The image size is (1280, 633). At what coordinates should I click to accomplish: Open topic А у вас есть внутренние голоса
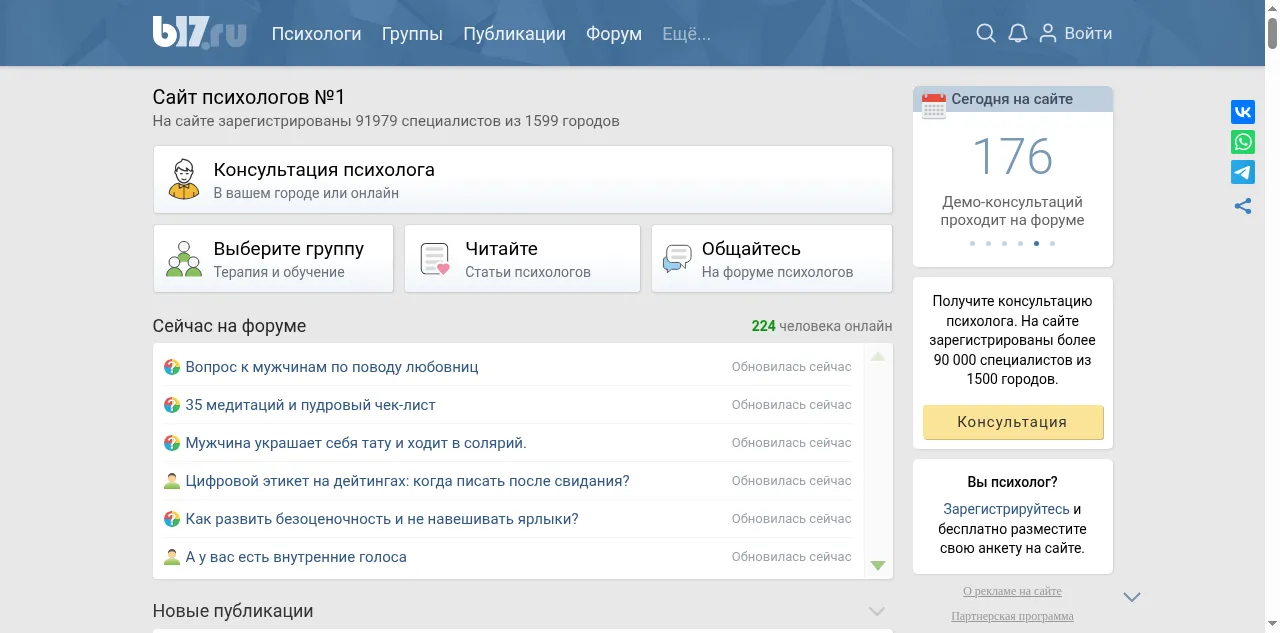coord(296,557)
